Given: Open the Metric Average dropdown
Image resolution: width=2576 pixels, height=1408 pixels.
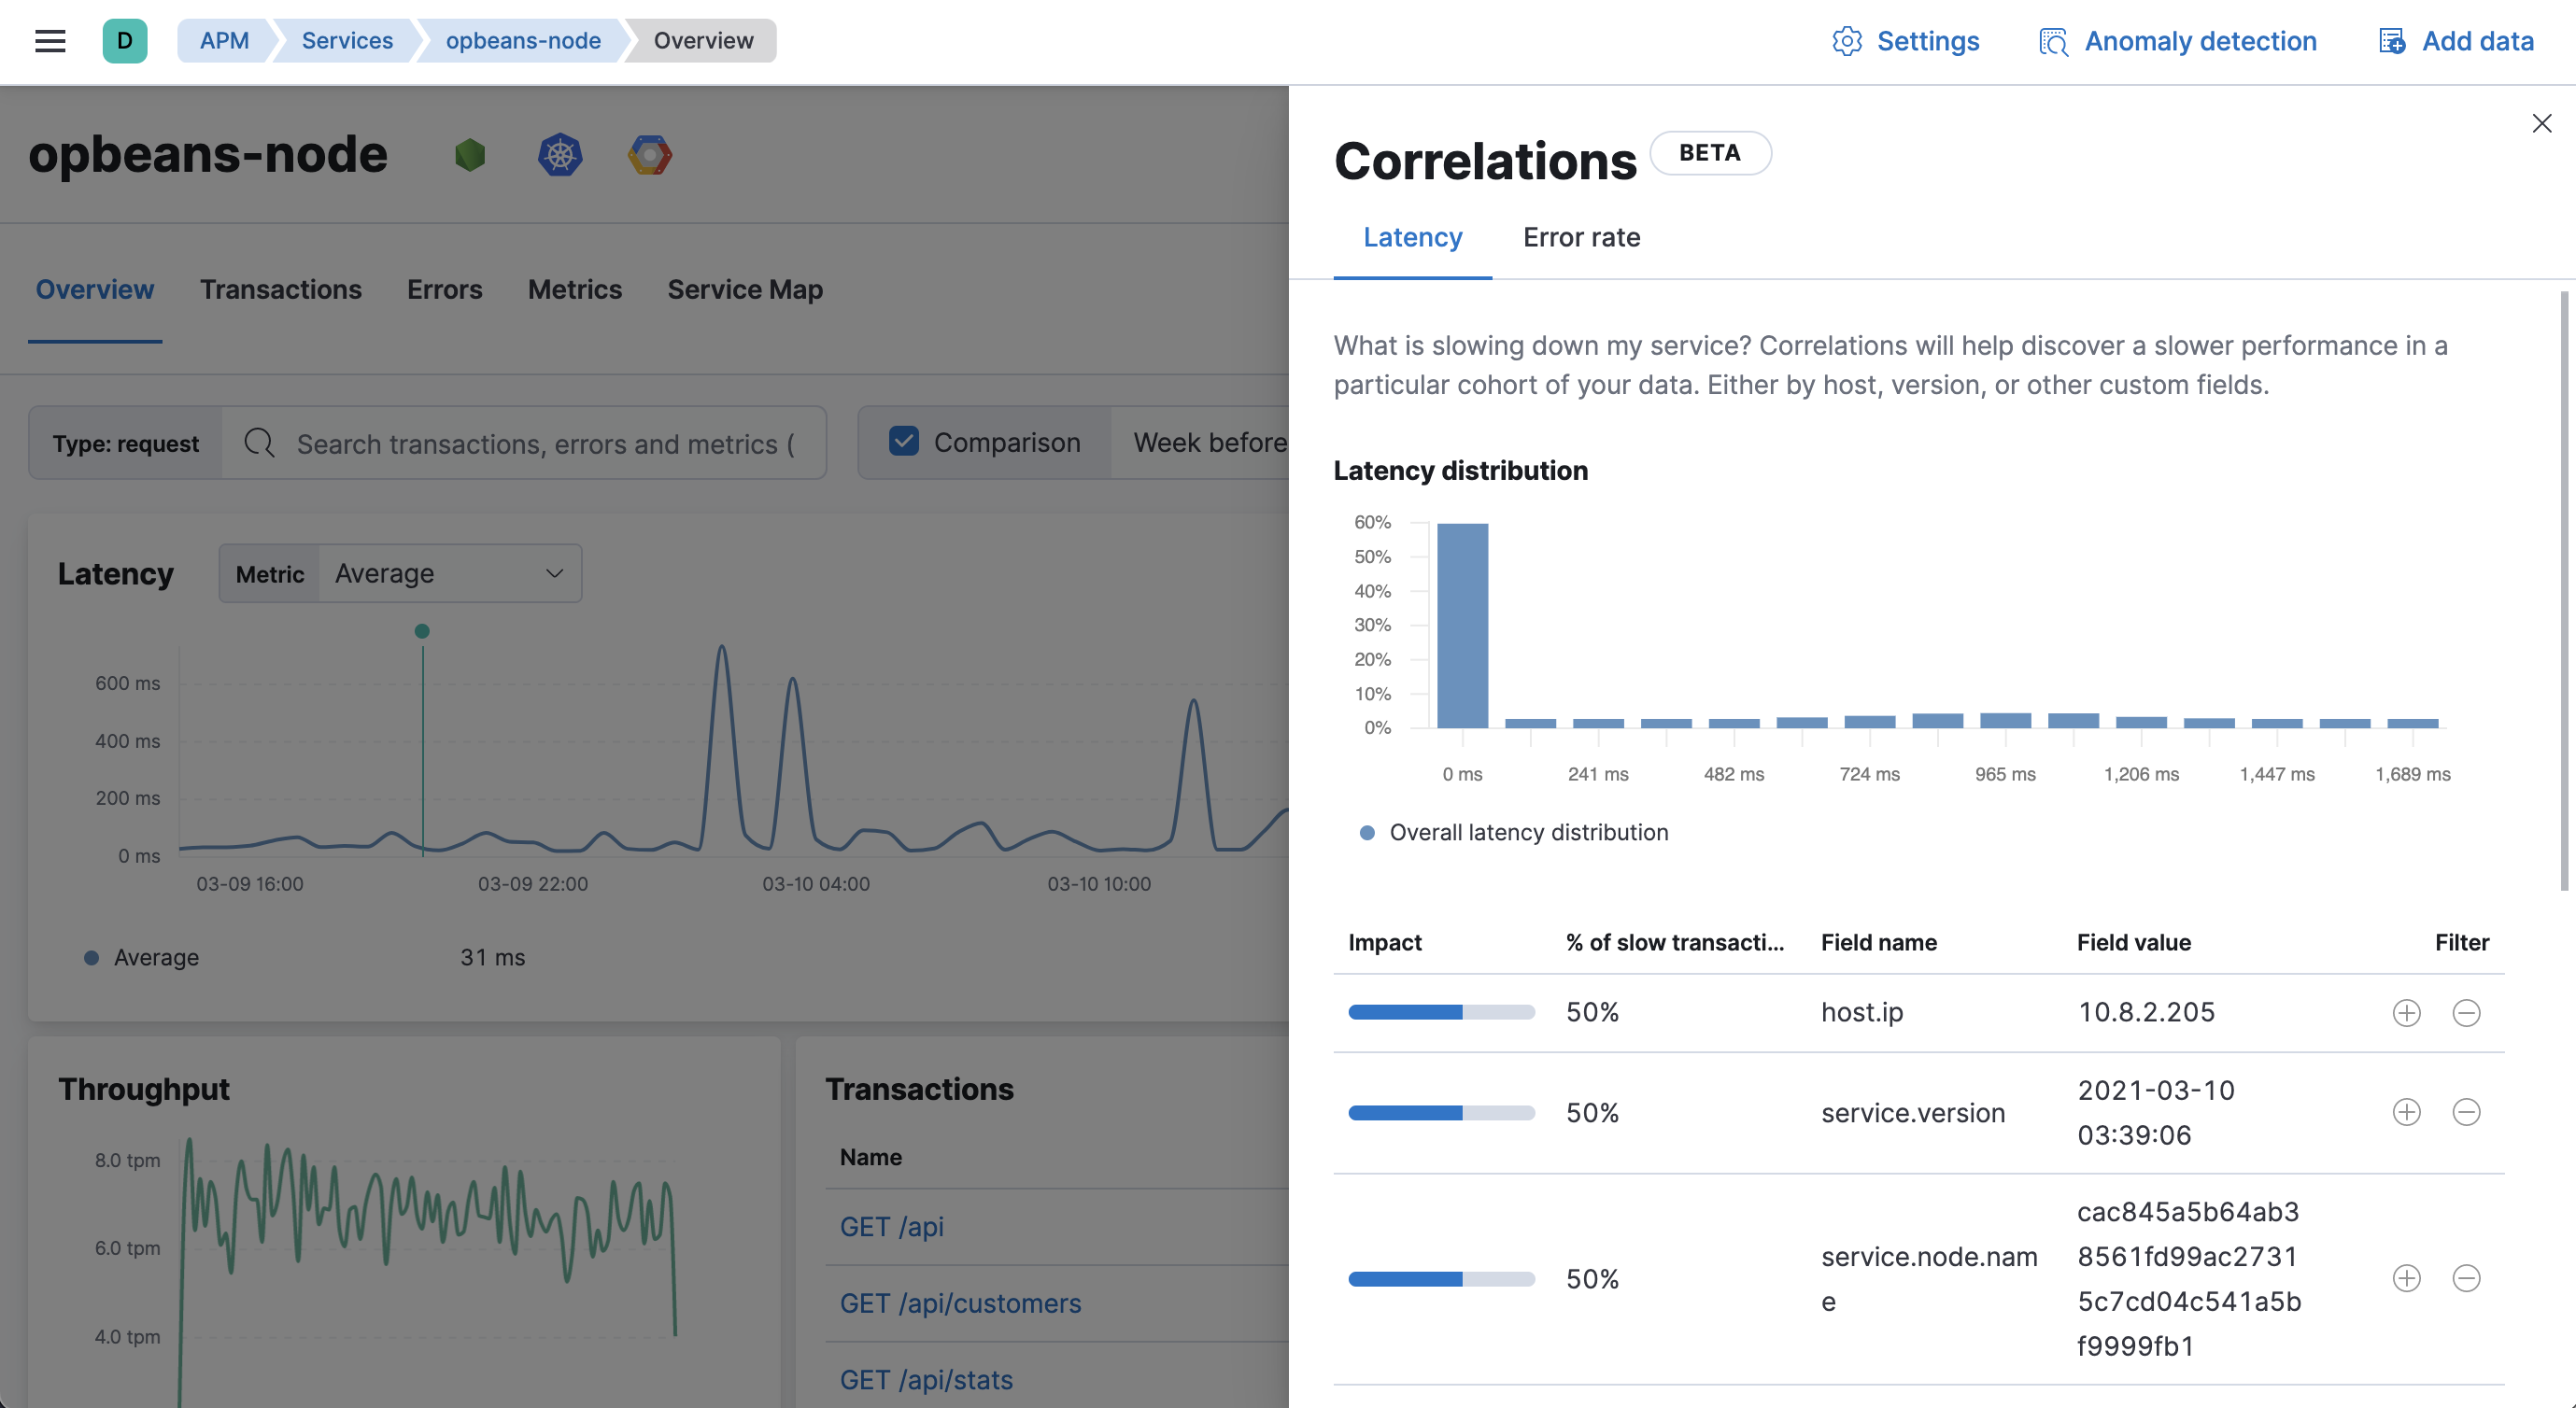Looking at the screenshot, I should point(450,573).
